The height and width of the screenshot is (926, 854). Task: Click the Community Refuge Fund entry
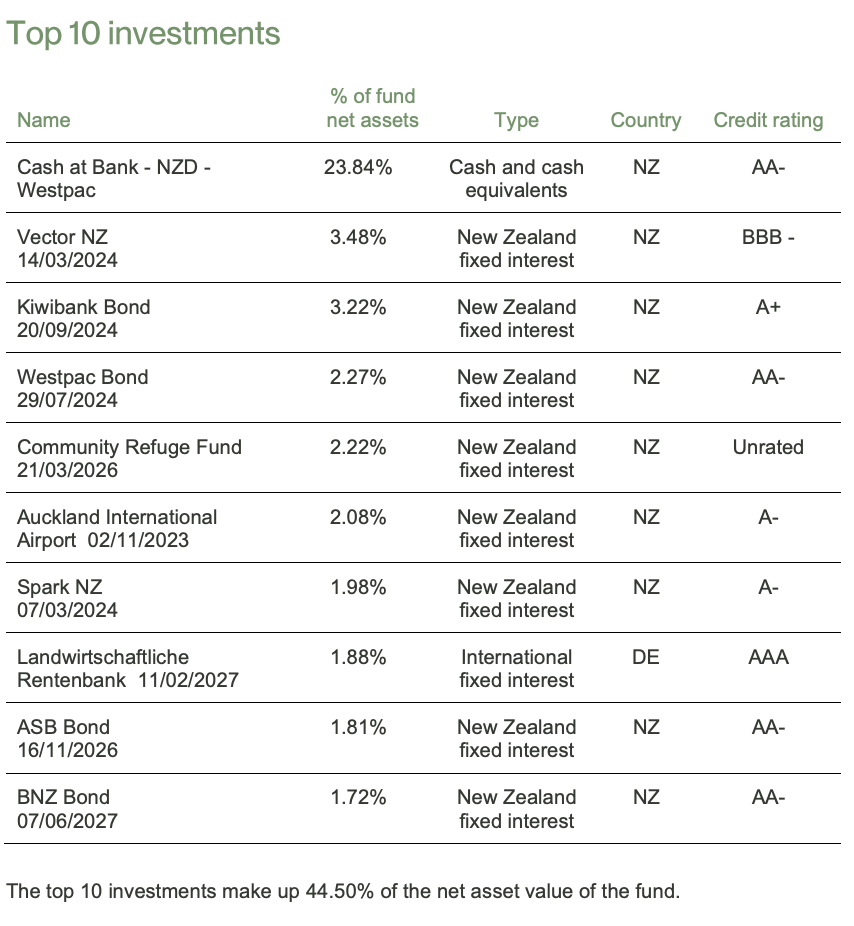(x=129, y=447)
